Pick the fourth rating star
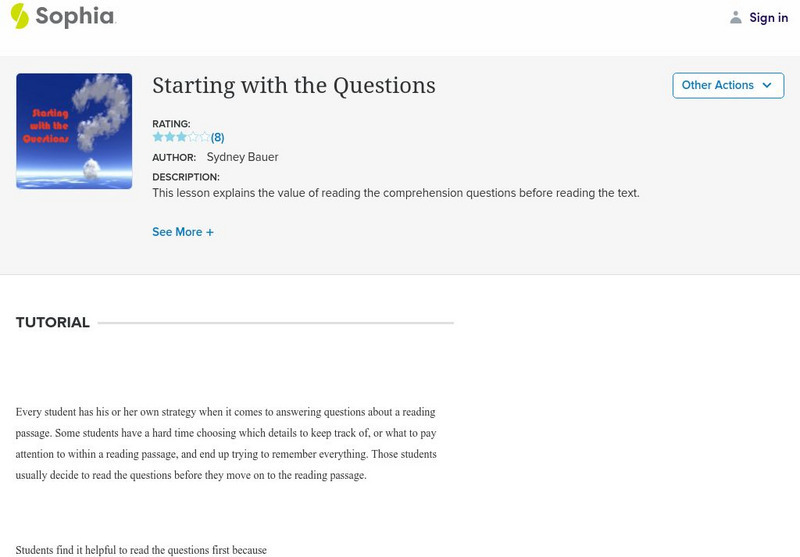 pos(193,137)
